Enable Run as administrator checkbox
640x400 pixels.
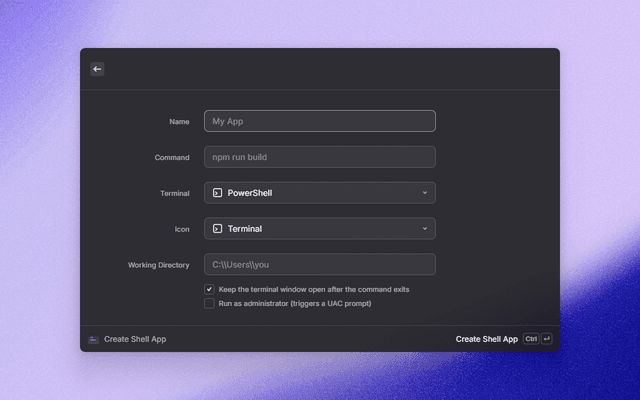209,303
